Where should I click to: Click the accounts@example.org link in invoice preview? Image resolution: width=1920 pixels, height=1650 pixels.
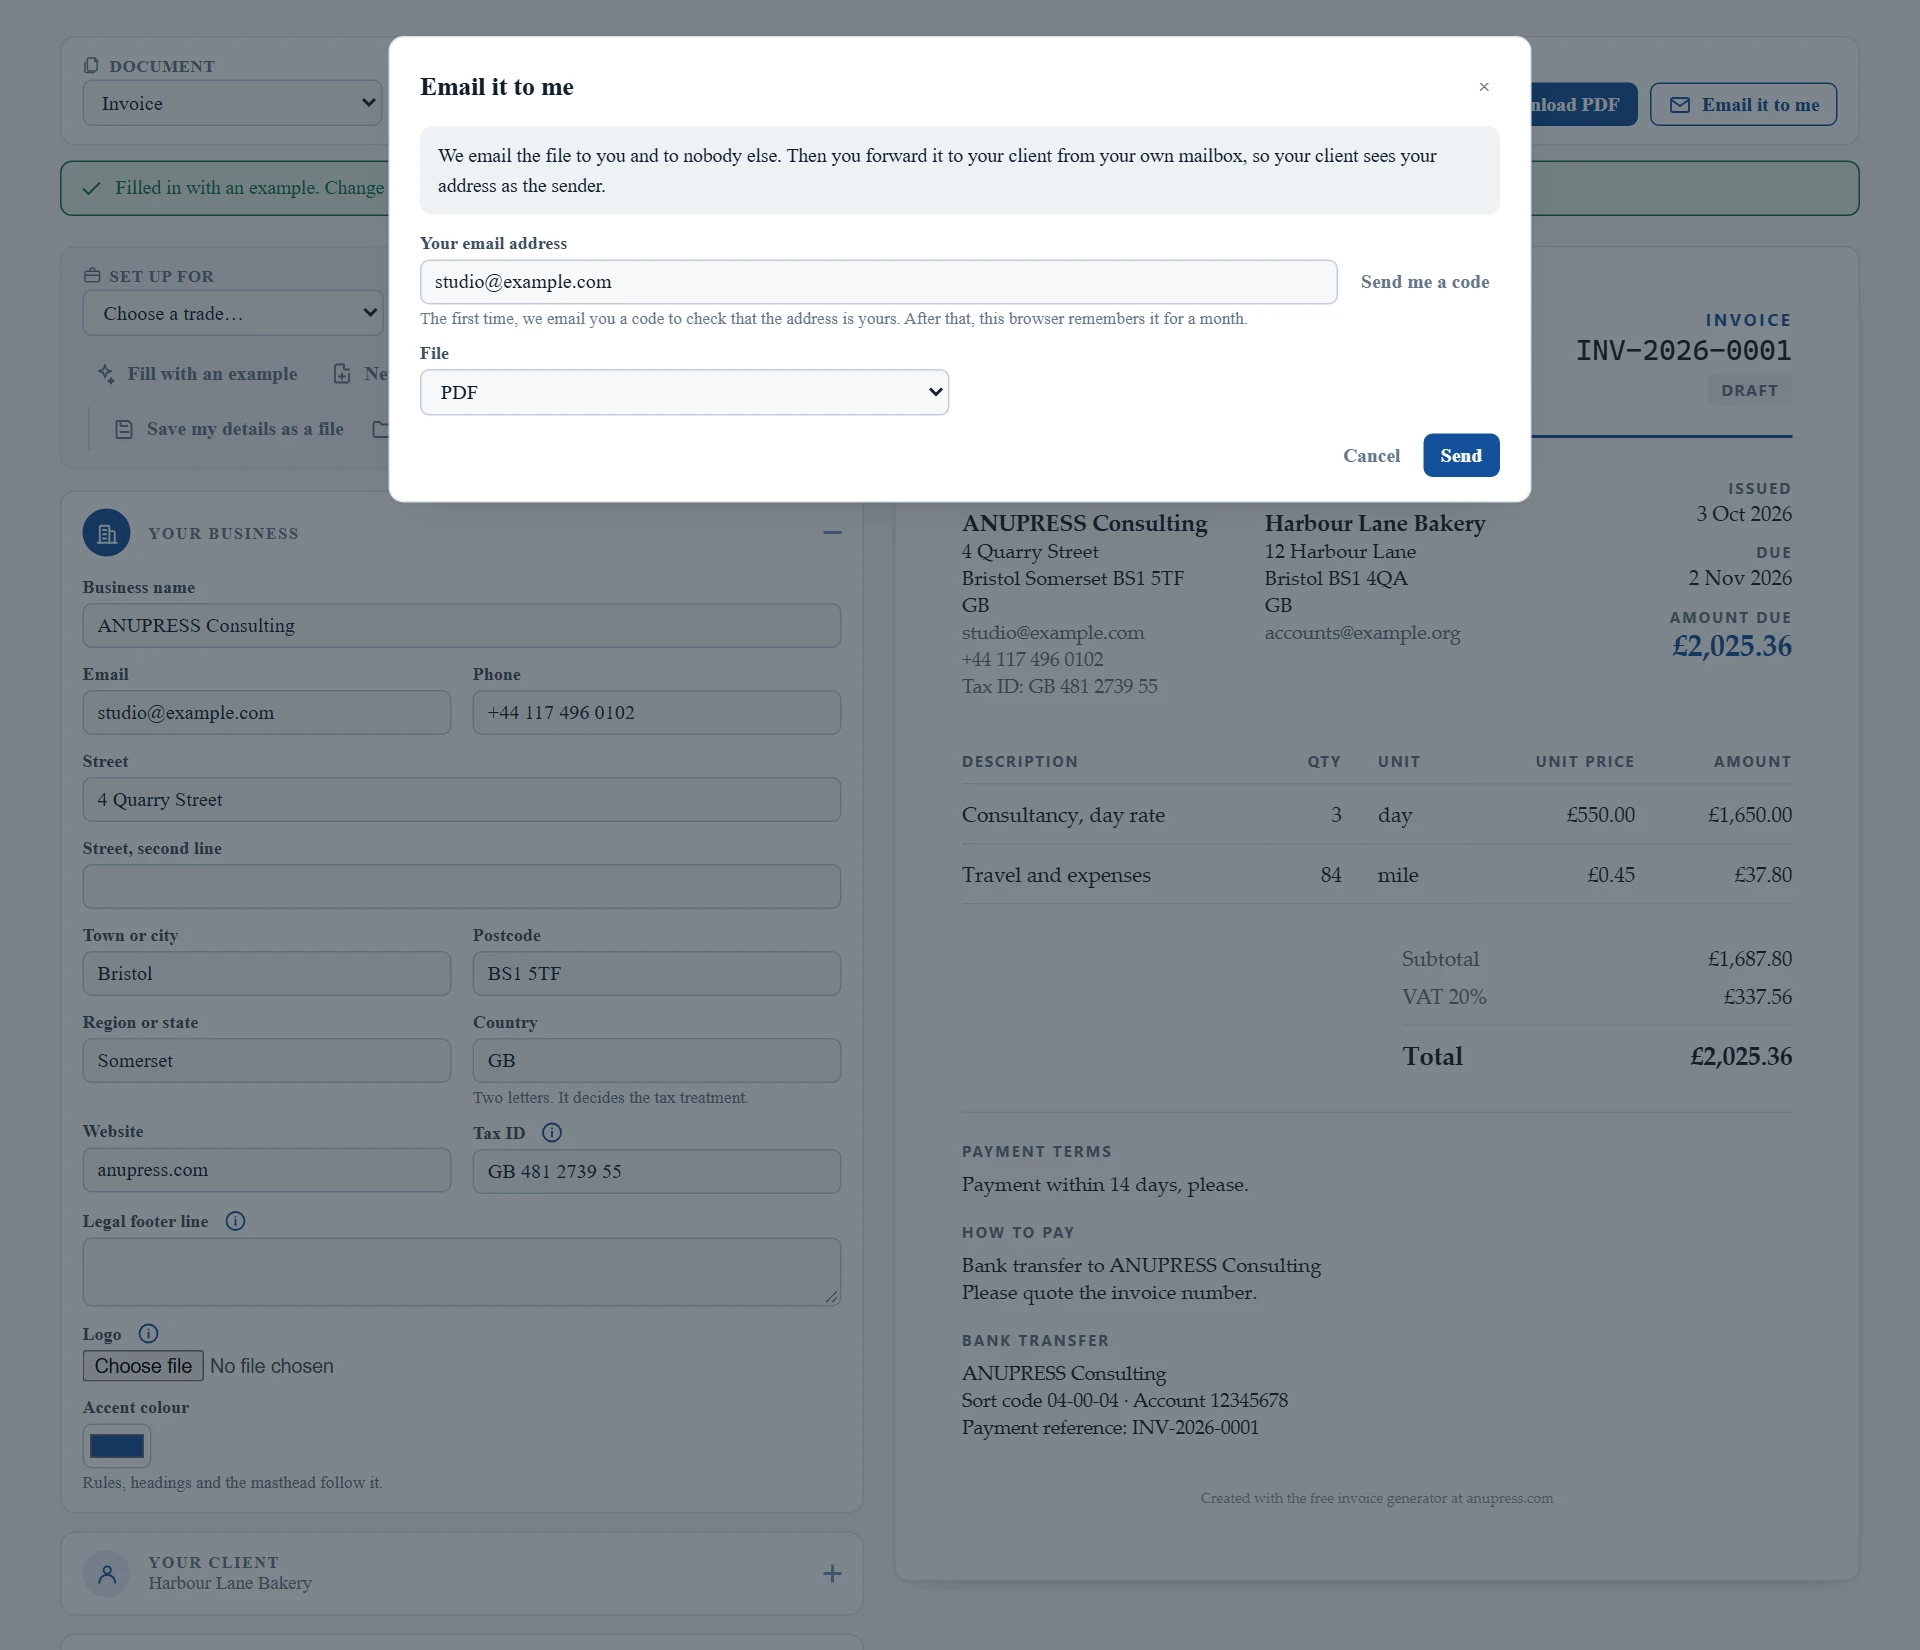[x=1362, y=632]
